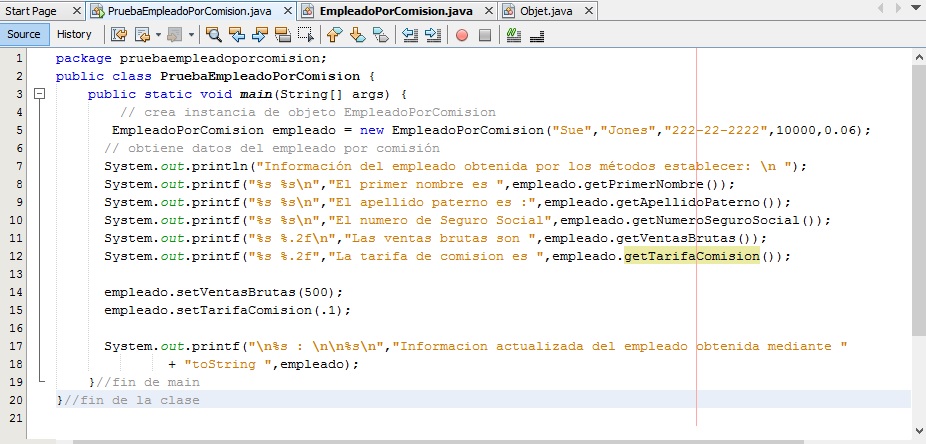
Task: Open the Back navigation dropdown arrow
Action: point(158,35)
